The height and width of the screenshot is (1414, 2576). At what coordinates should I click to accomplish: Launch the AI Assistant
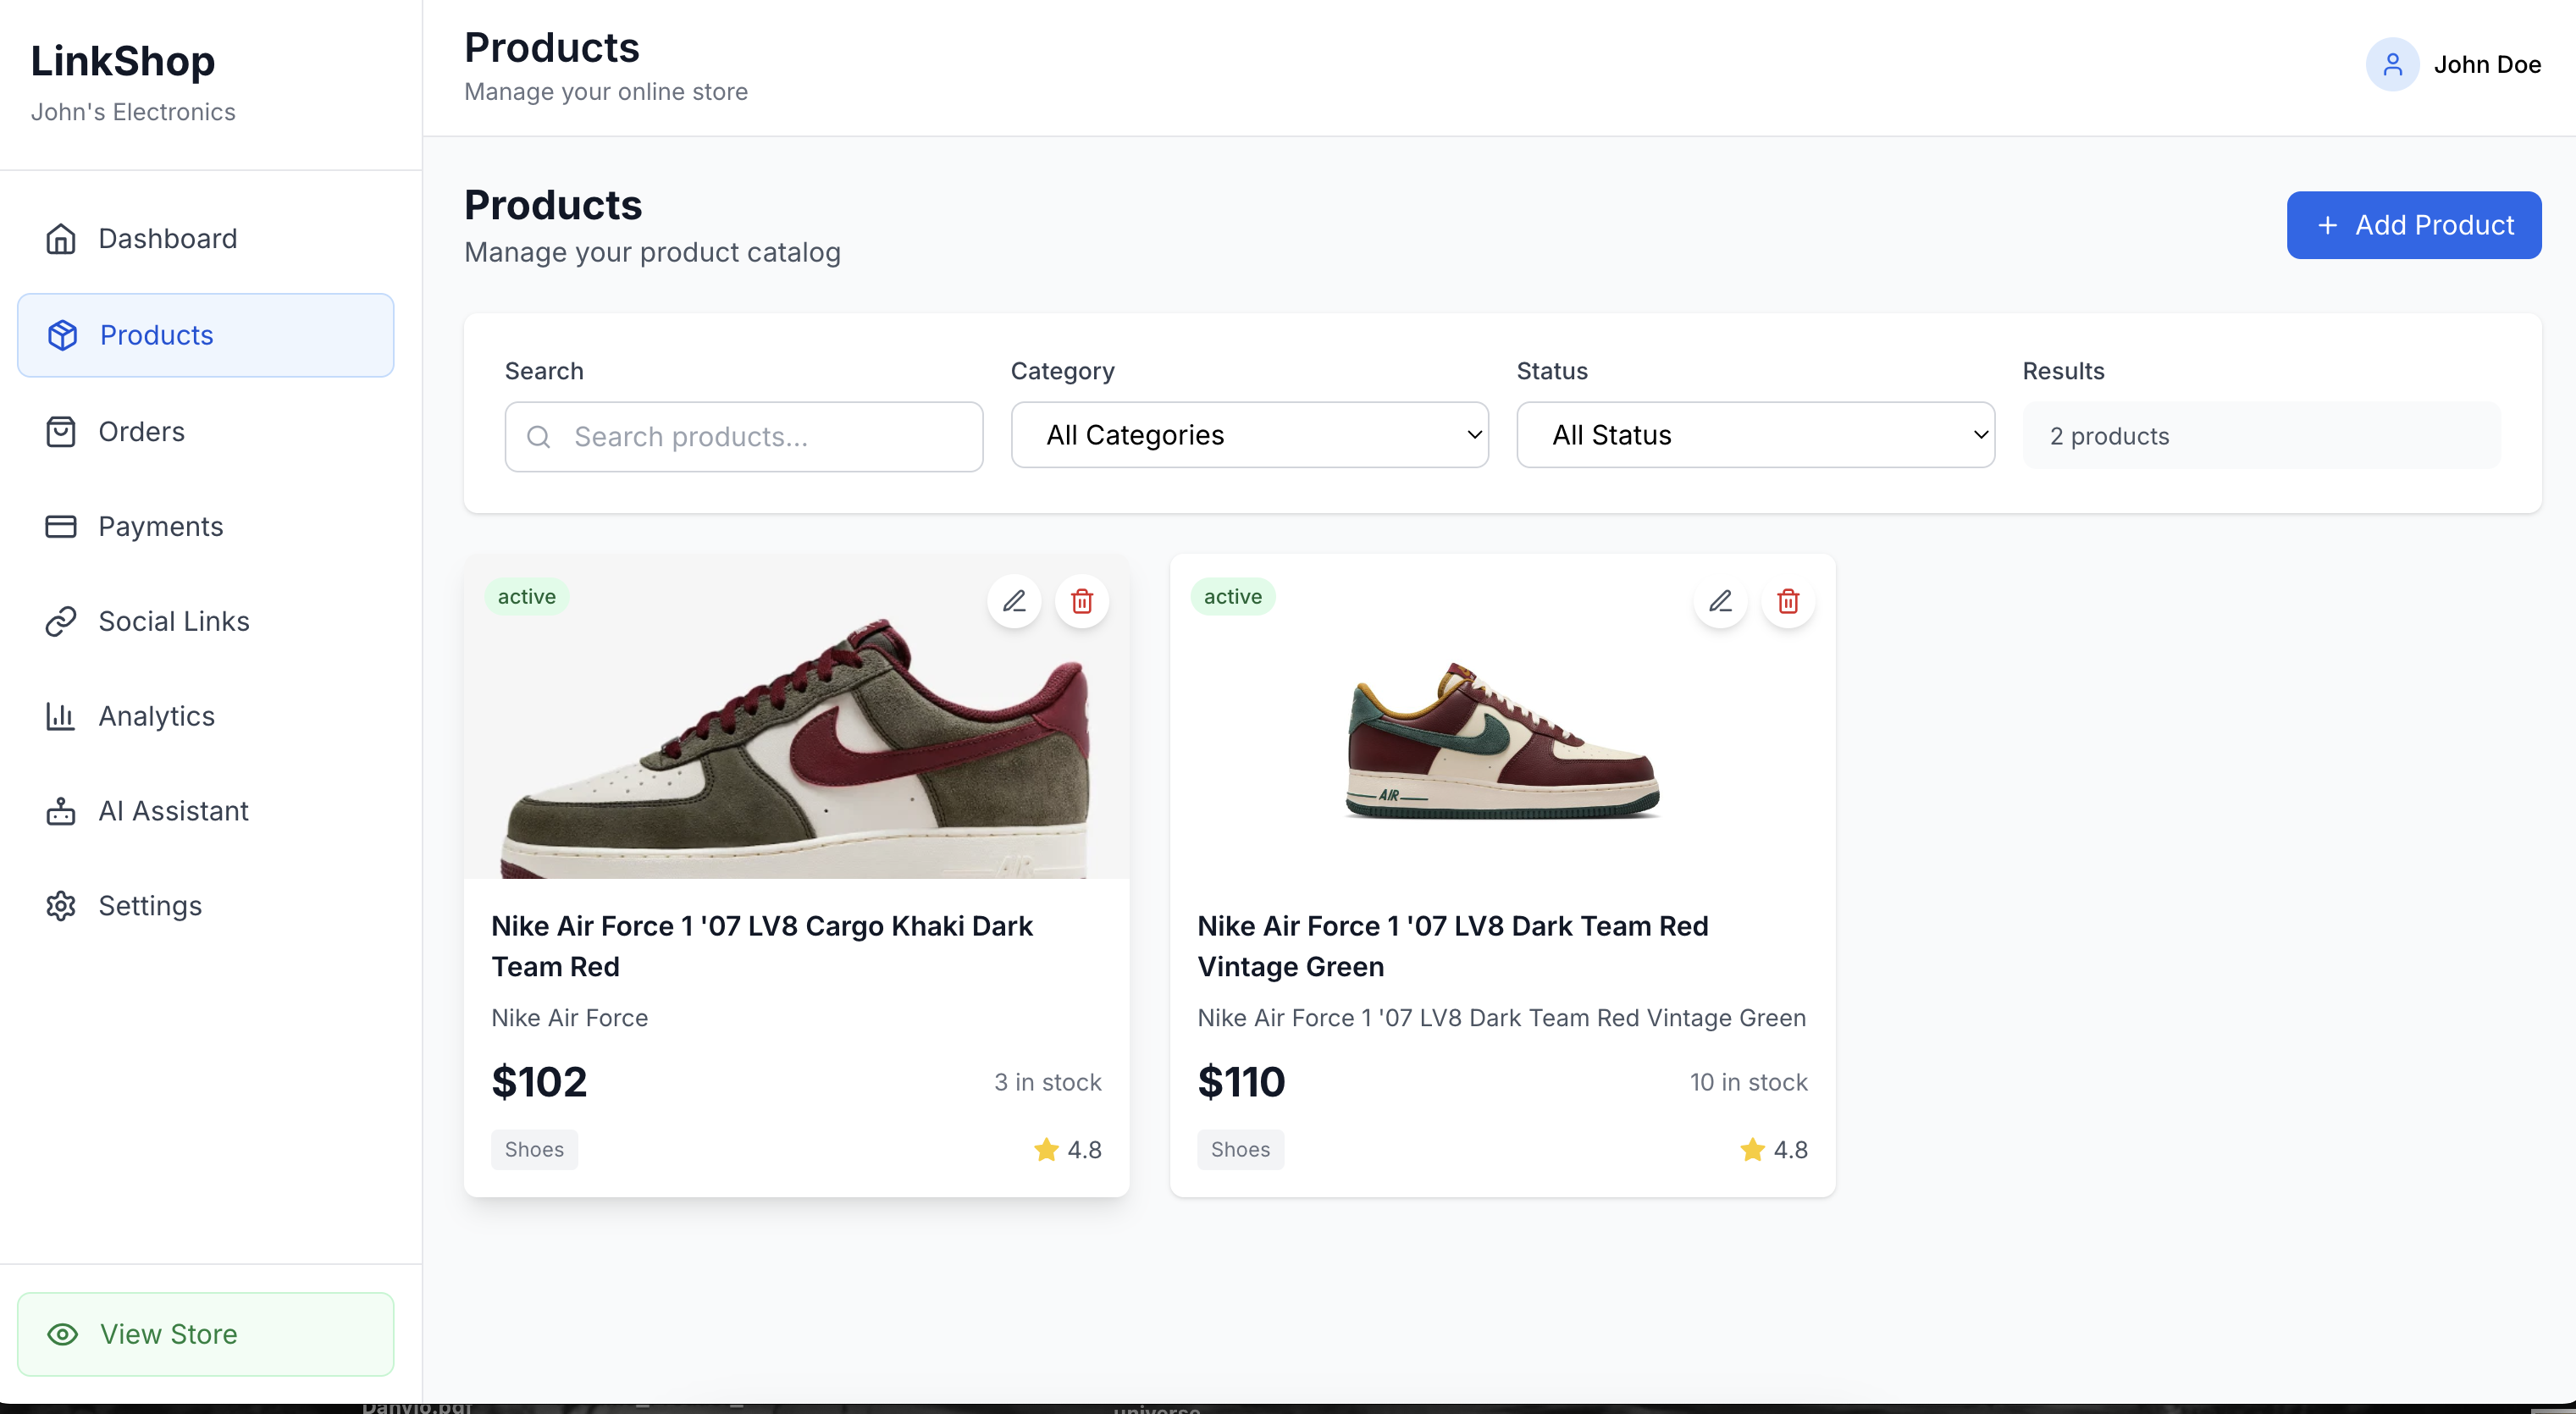(173, 811)
